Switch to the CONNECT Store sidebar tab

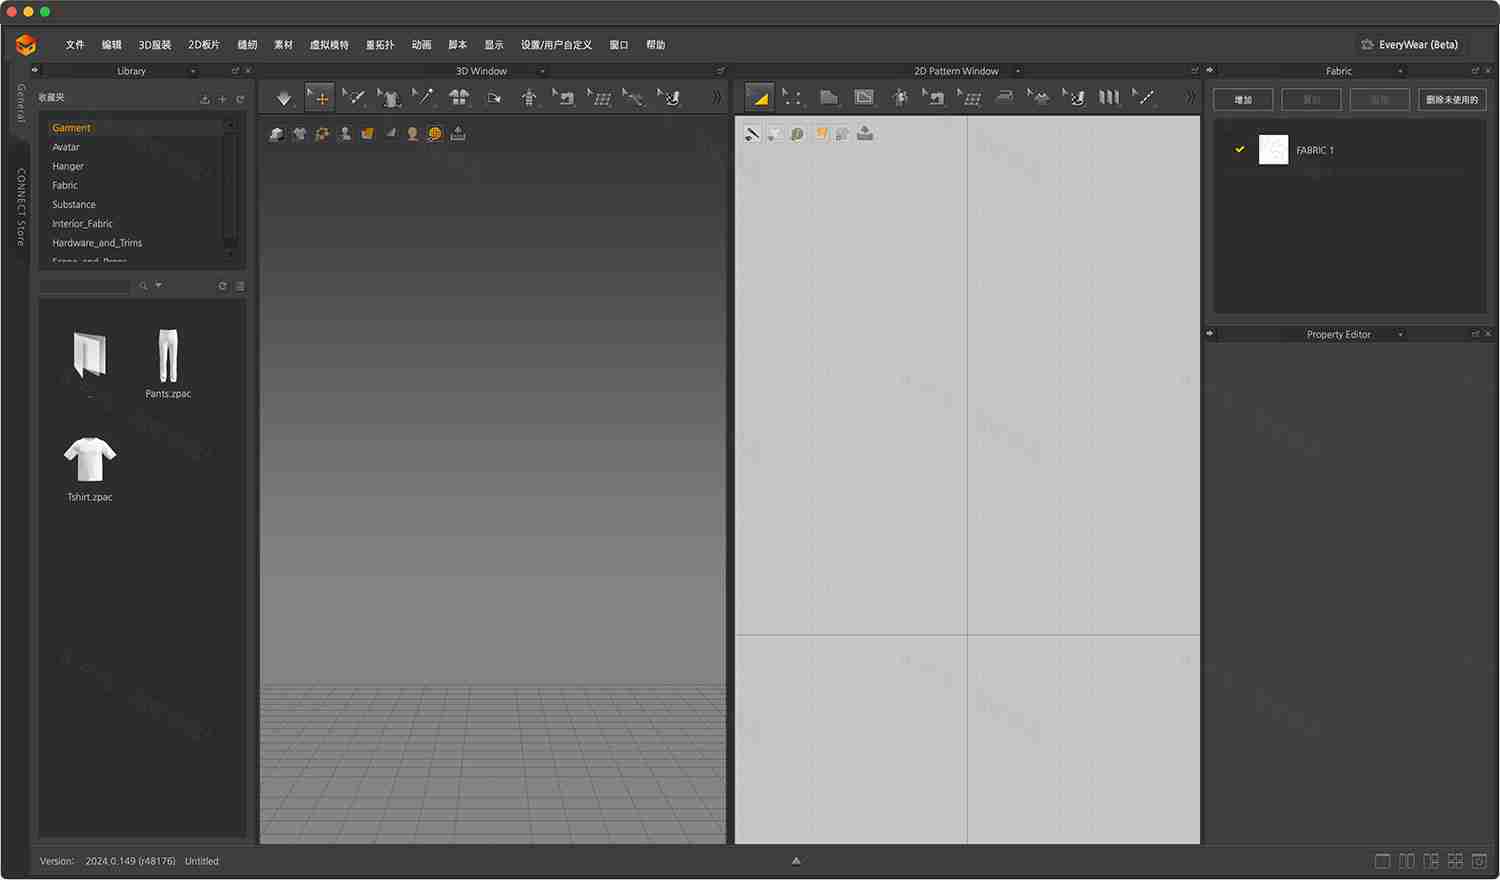click(x=18, y=205)
